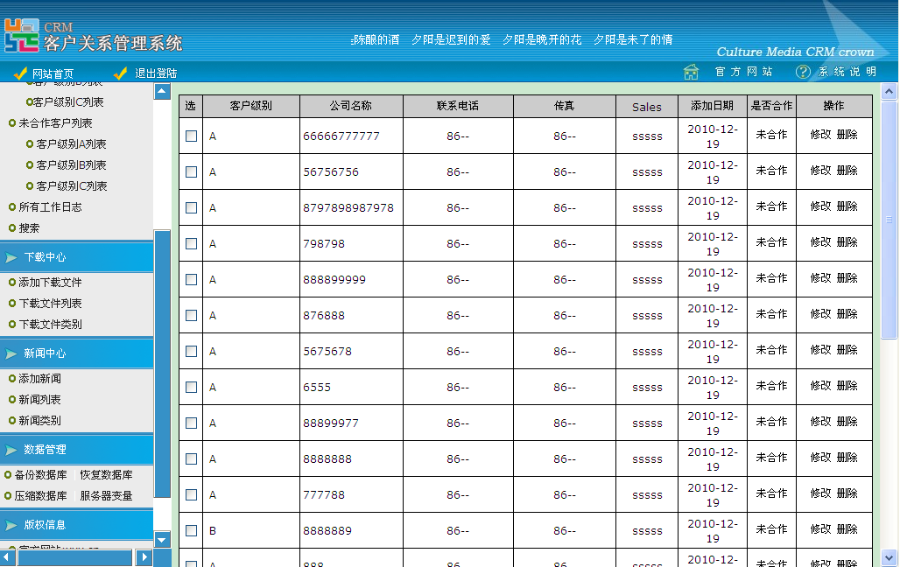Click the house icon for 官方网站
The width and height of the screenshot is (900, 567).
click(691, 72)
